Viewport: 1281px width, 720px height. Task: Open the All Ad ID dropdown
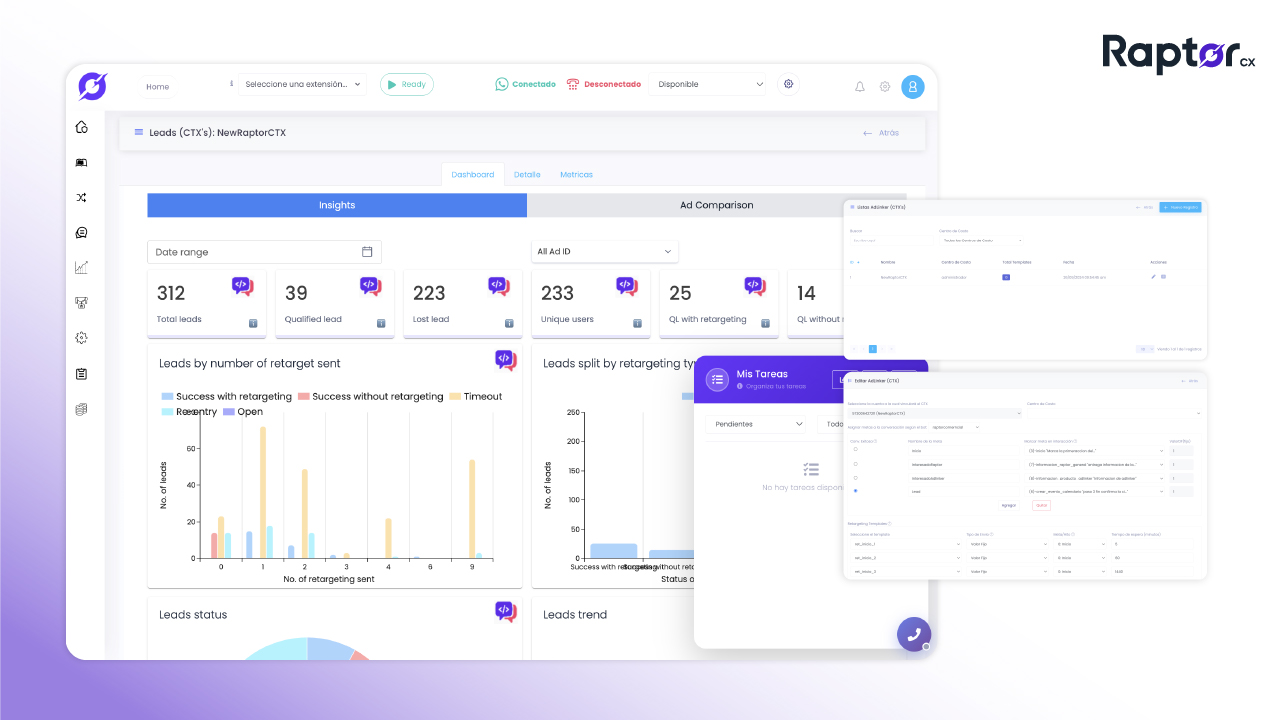pyautogui.click(x=604, y=252)
